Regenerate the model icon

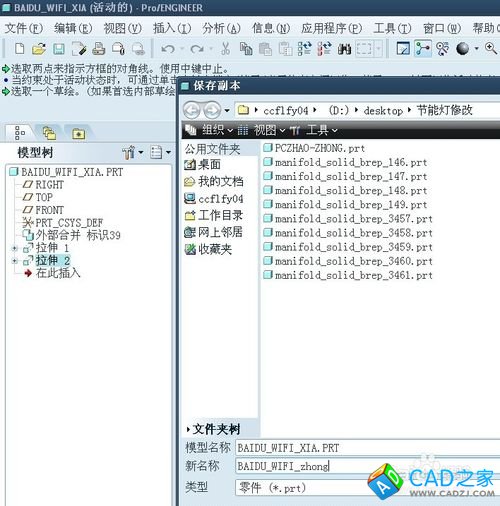click(x=304, y=49)
